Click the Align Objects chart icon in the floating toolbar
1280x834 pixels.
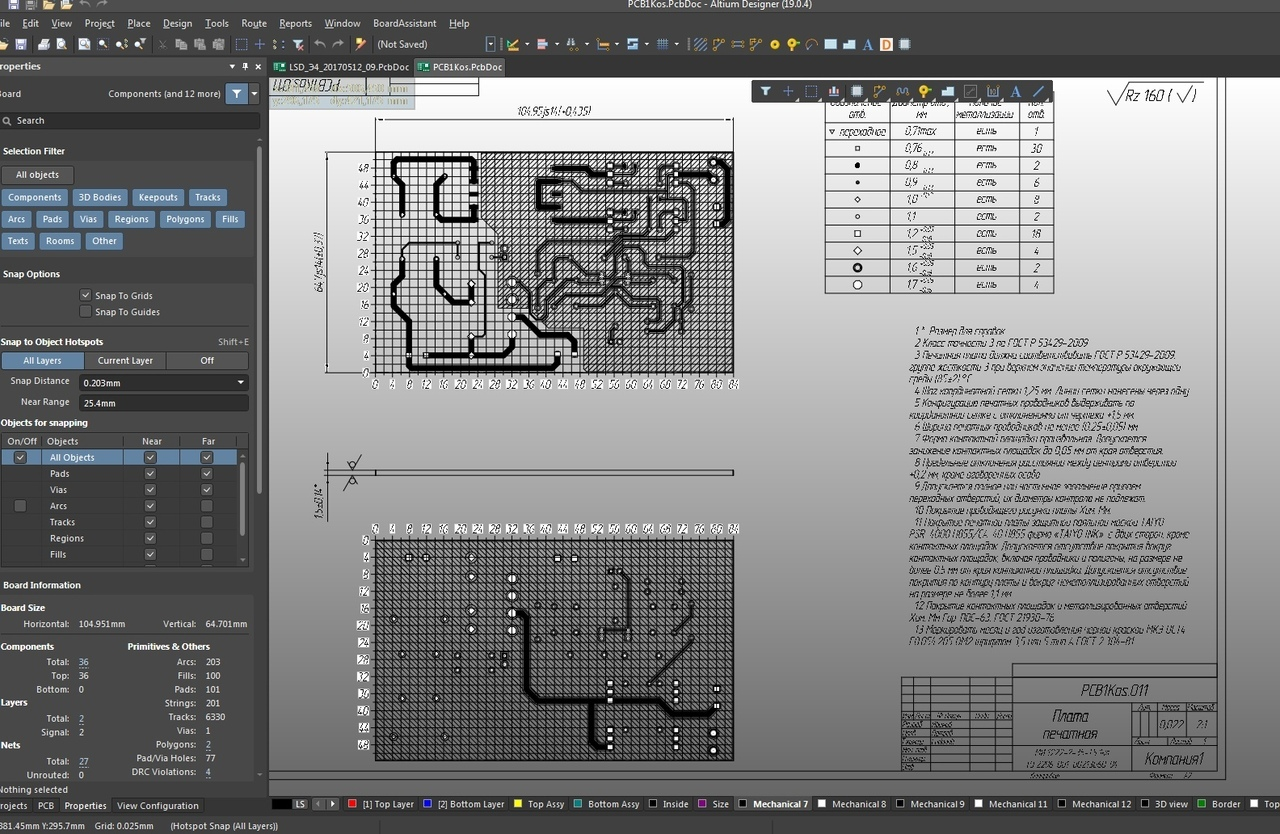coord(833,91)
